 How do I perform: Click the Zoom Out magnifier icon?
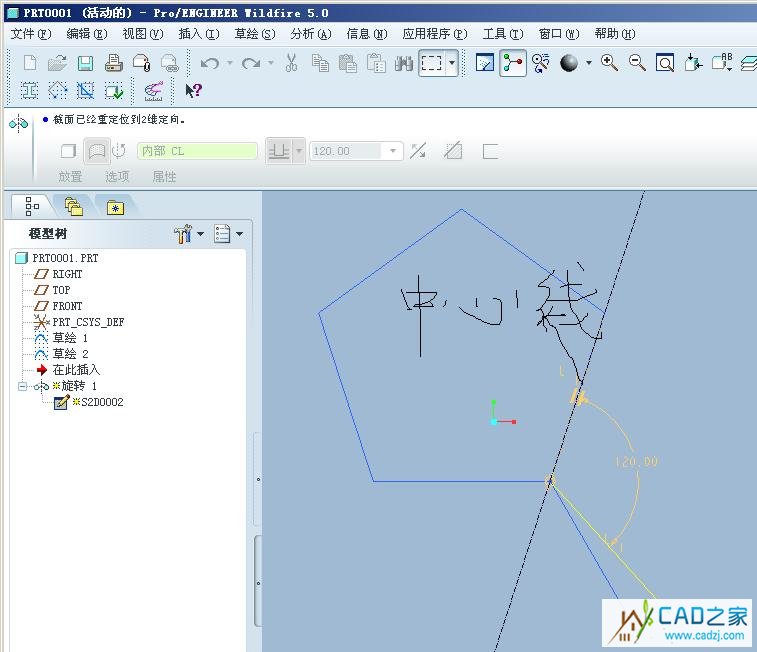637,63
